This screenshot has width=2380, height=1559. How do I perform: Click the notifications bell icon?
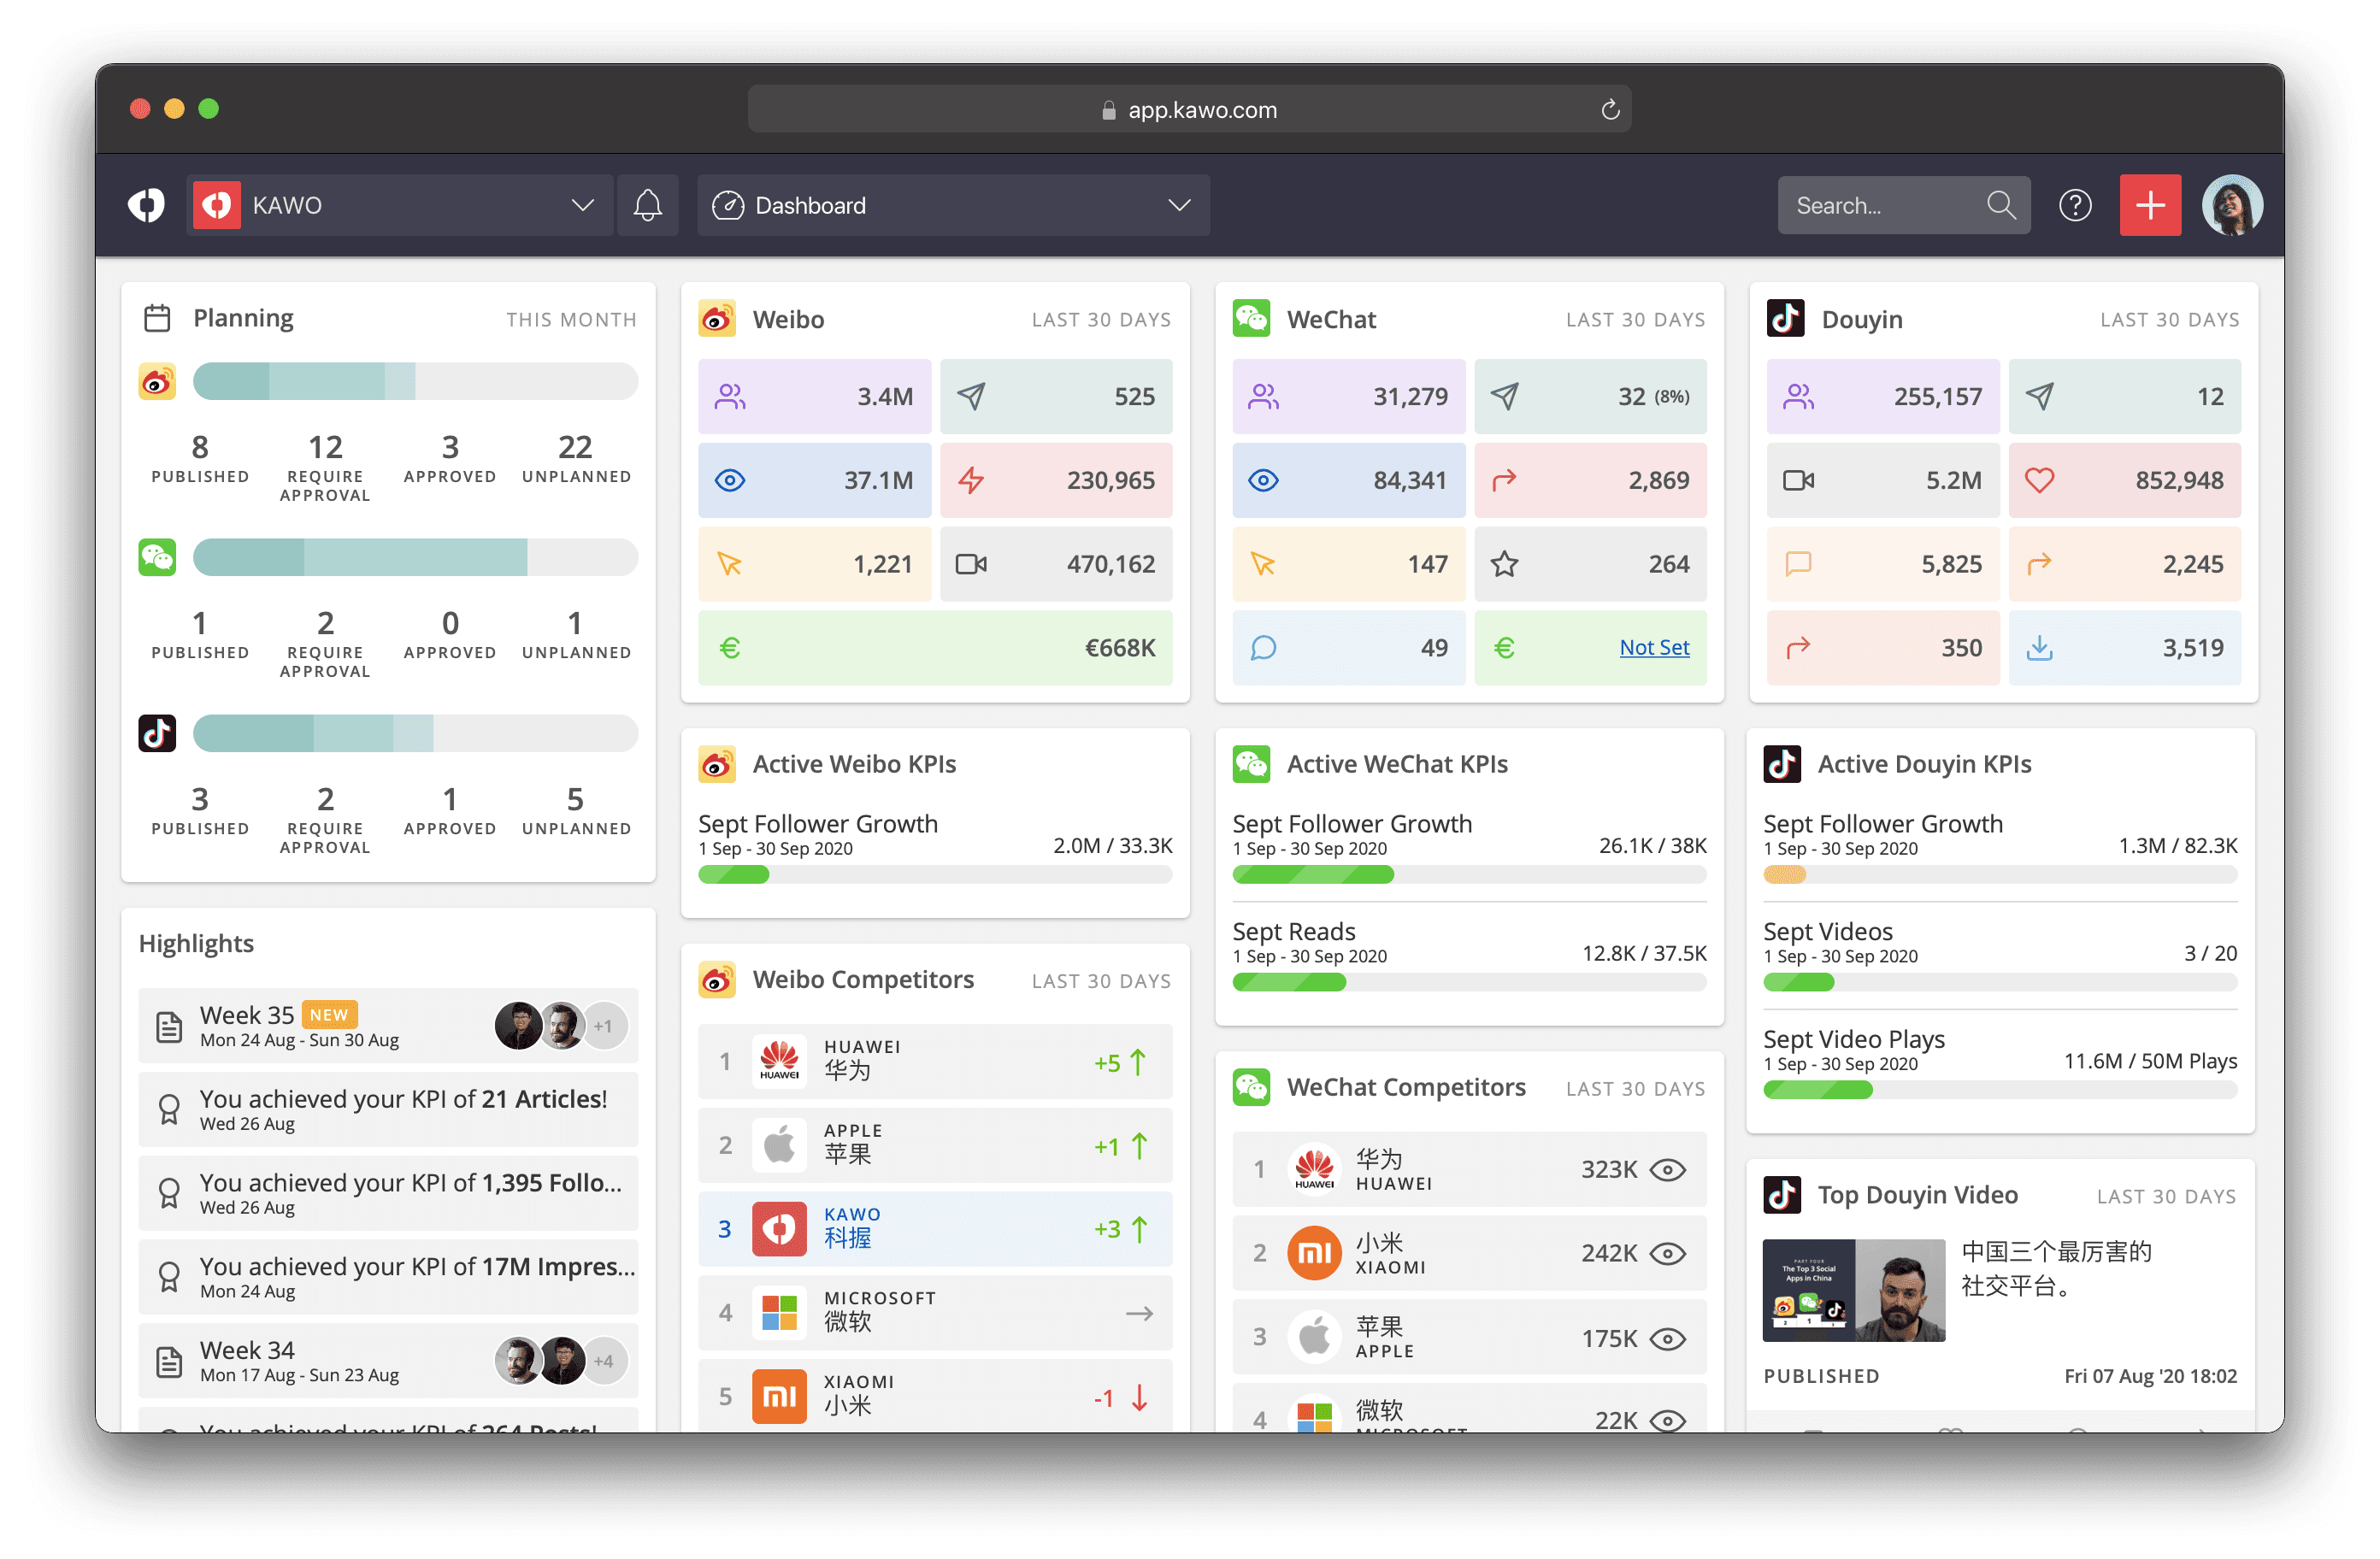(x=647, y=206)
